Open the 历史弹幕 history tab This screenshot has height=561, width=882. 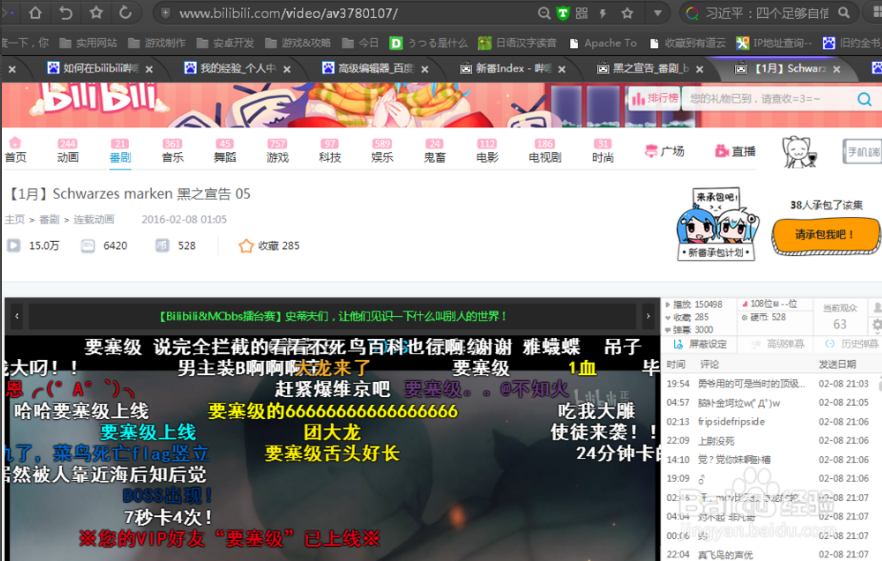(x=850, y=344)
